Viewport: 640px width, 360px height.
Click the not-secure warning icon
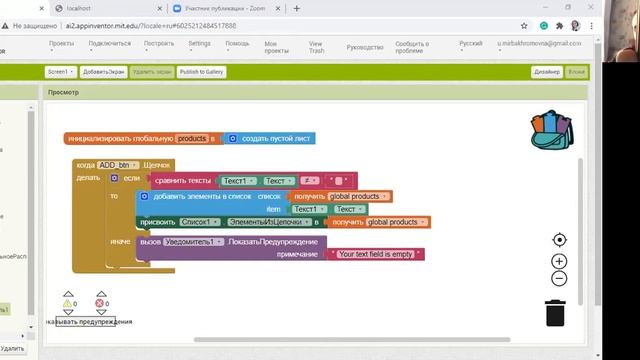coord(5,26)
